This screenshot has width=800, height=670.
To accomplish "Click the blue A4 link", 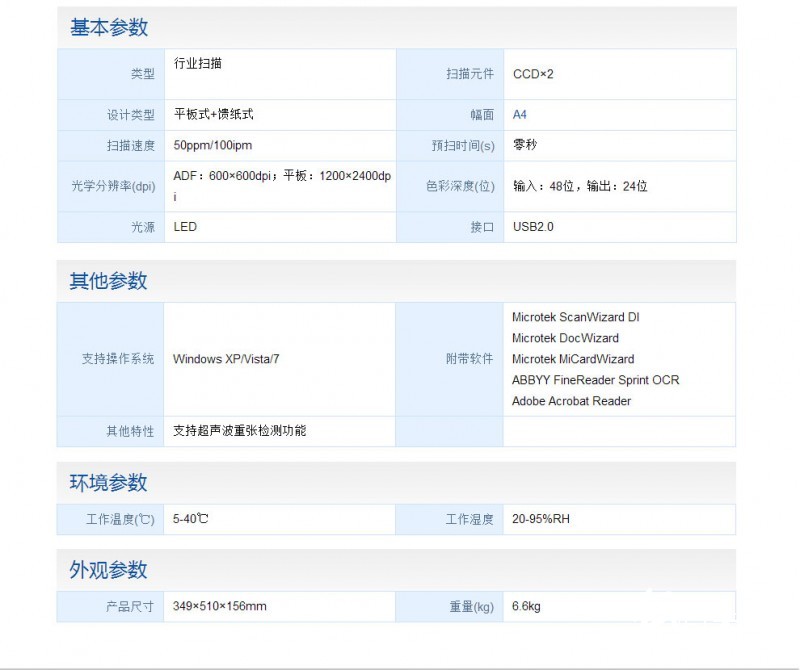I will (x=520, y=115).
